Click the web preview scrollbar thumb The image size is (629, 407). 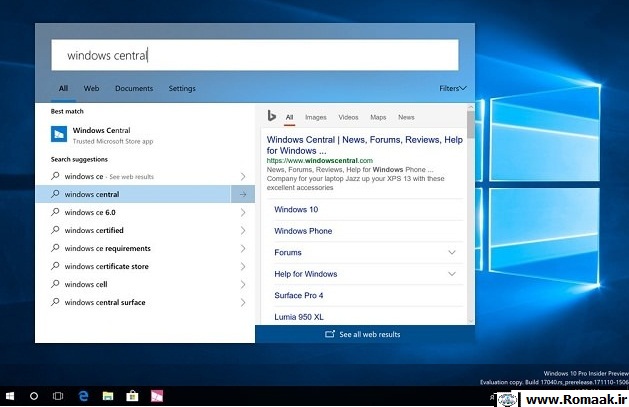coord(471,124)
